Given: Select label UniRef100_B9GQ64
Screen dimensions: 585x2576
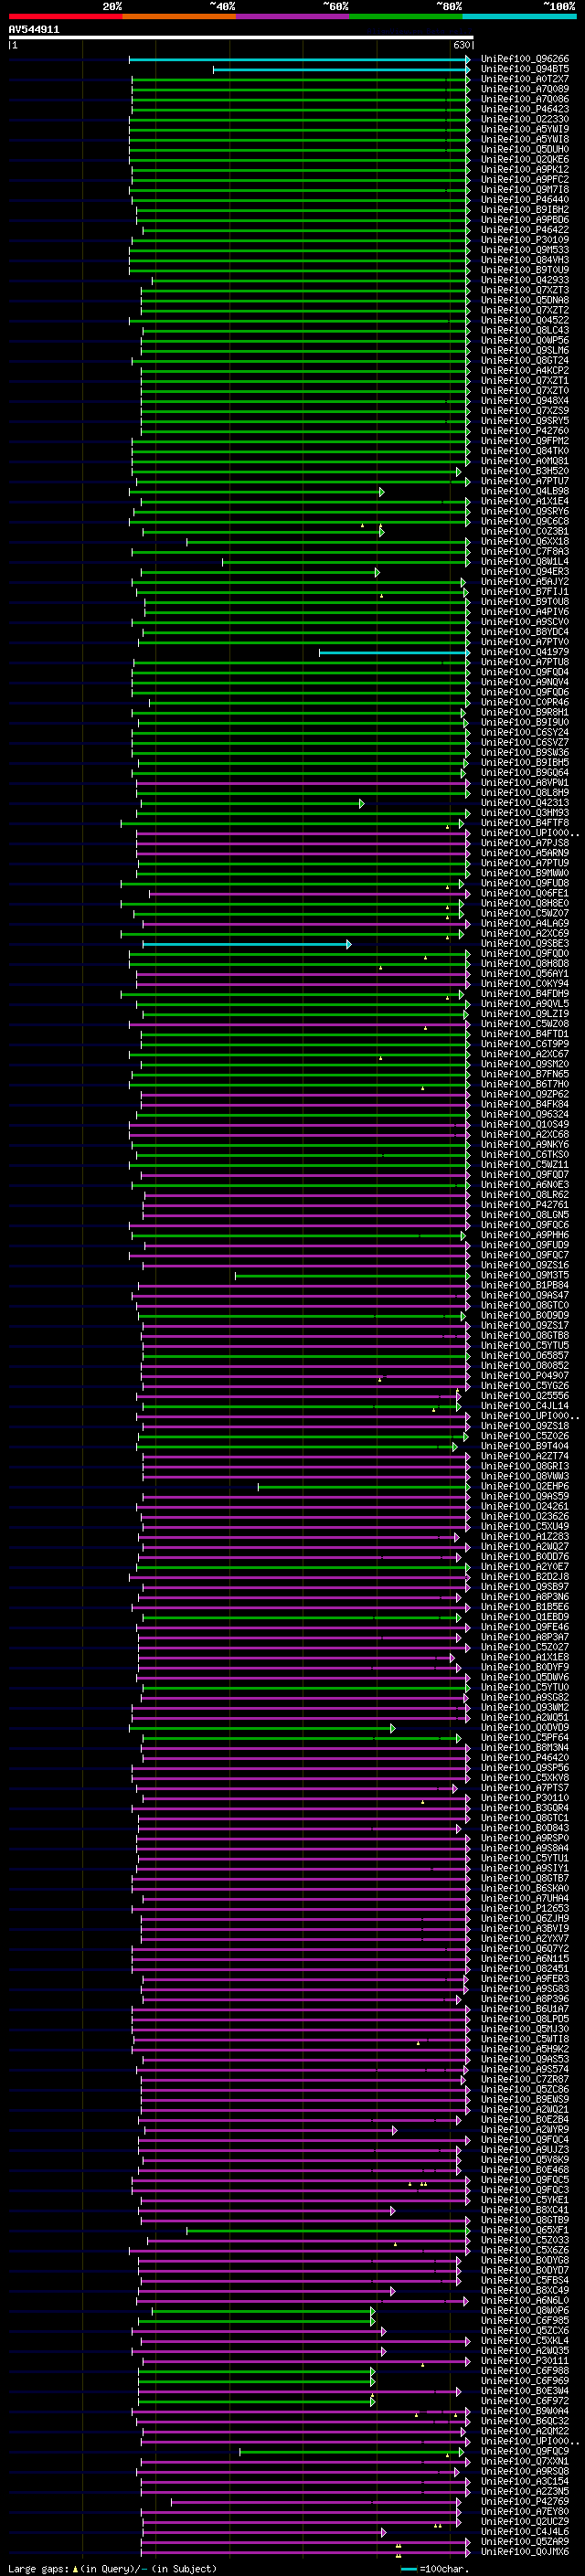Looking at the screenshot, I should (524, 772).
